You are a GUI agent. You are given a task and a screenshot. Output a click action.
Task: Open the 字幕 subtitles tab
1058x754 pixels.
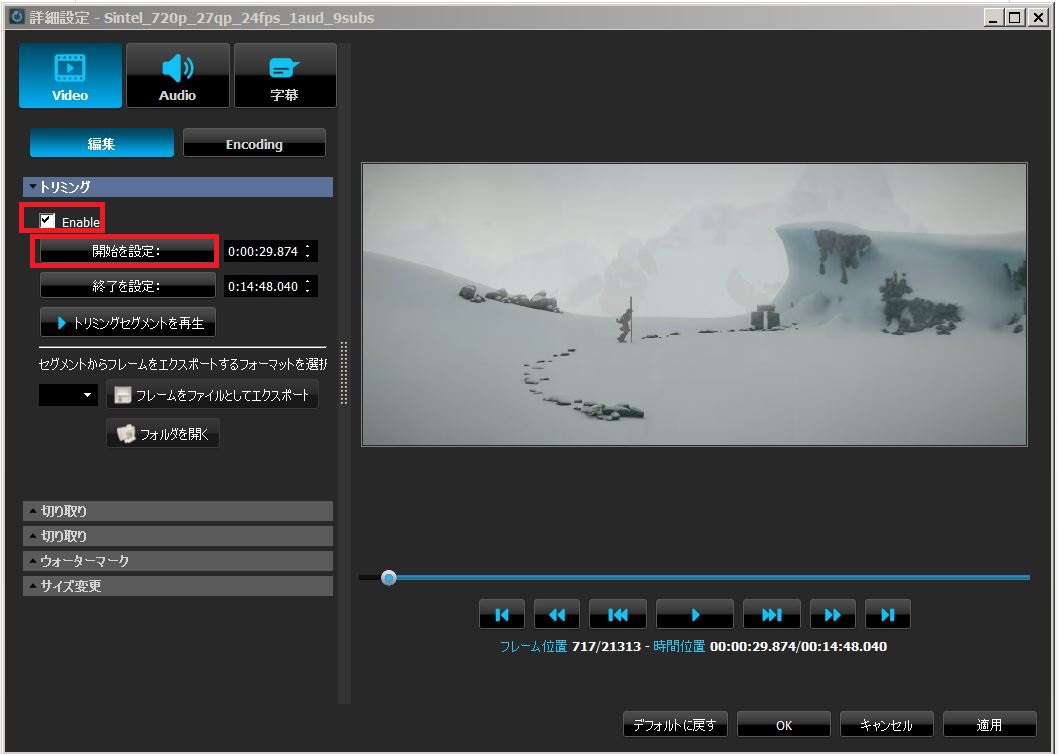[285, 76]
